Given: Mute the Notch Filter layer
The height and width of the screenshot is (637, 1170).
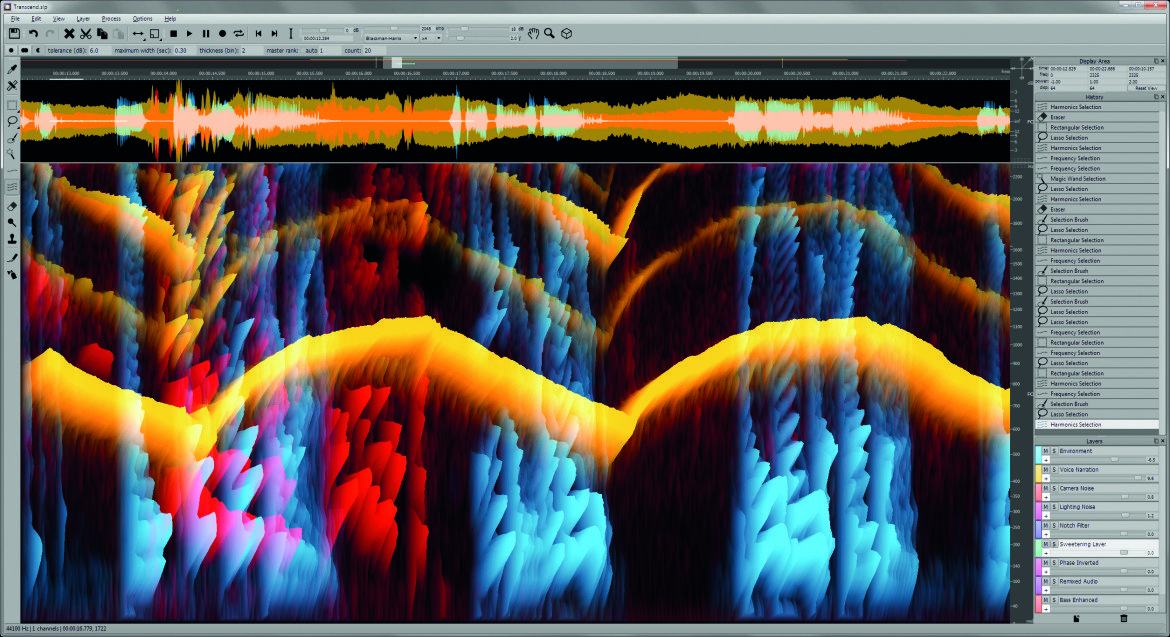Looking at the screenshot, I should tap(1045, 526).
